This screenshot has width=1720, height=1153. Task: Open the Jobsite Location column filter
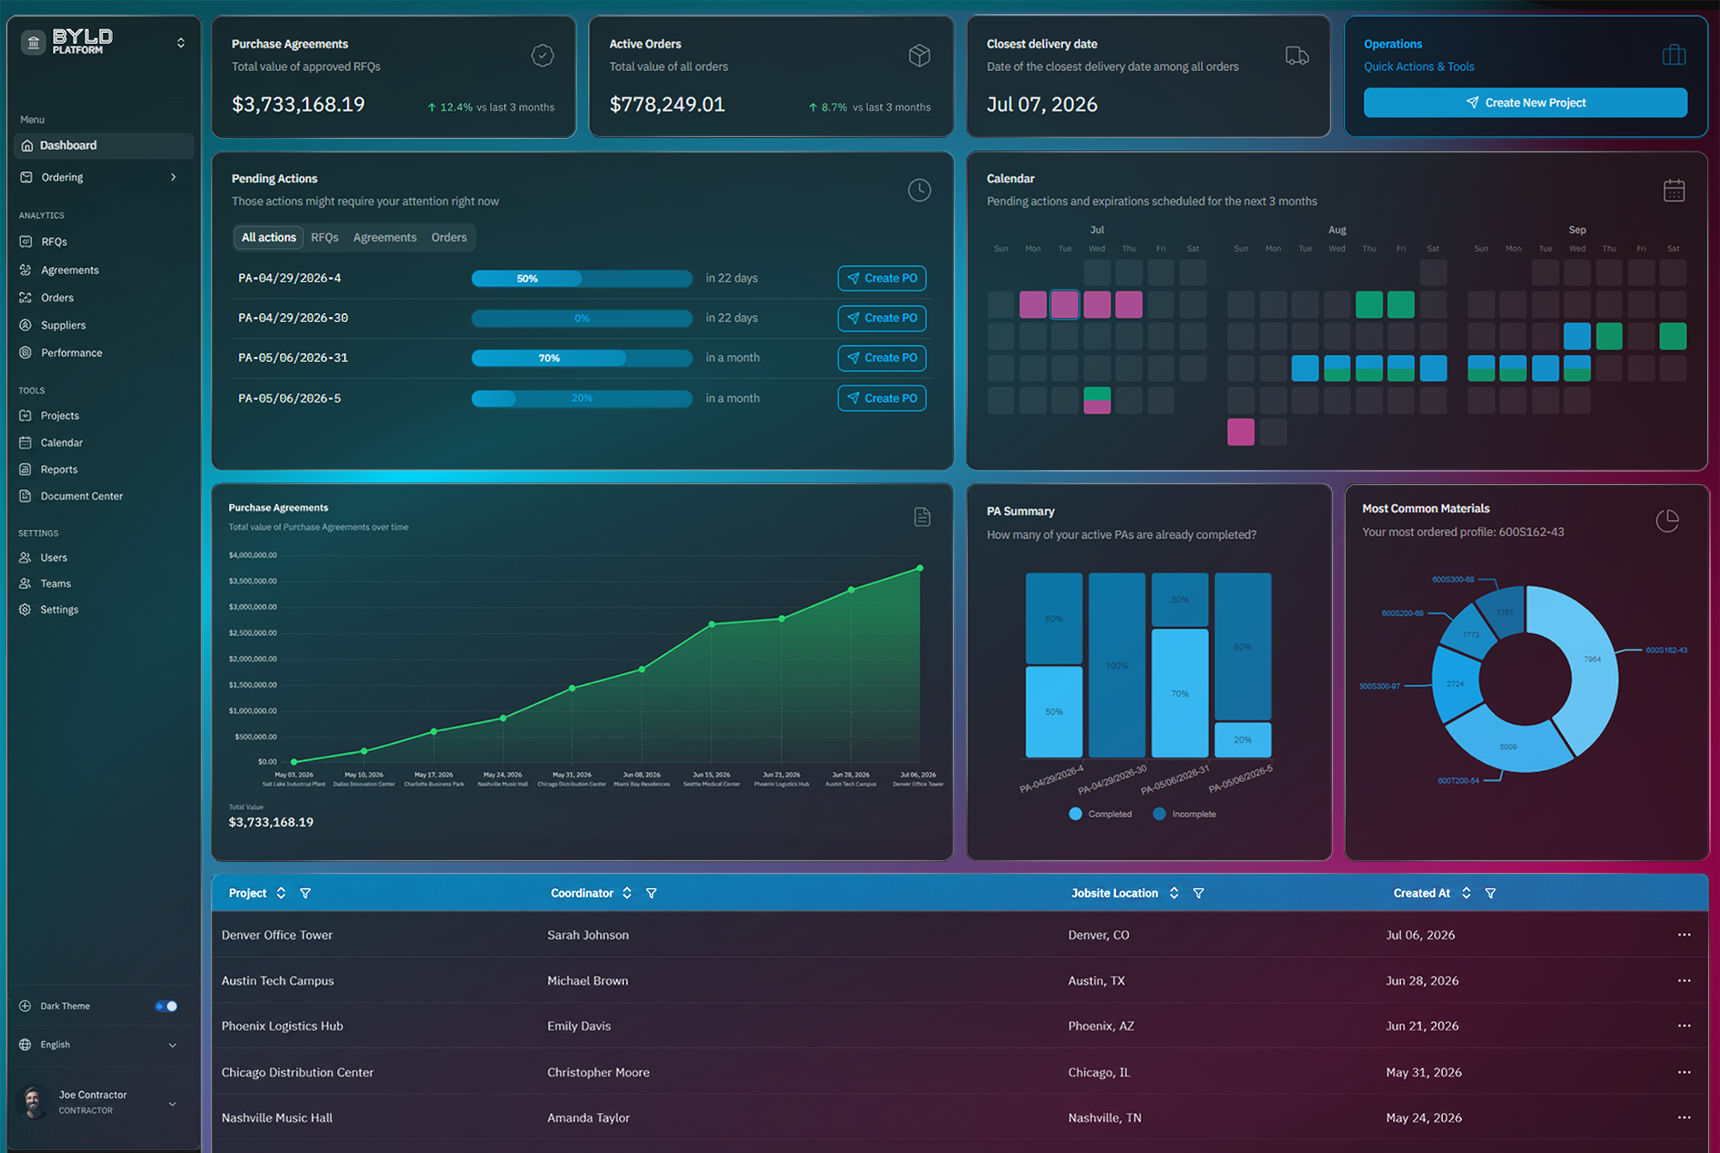point(1198,894)
